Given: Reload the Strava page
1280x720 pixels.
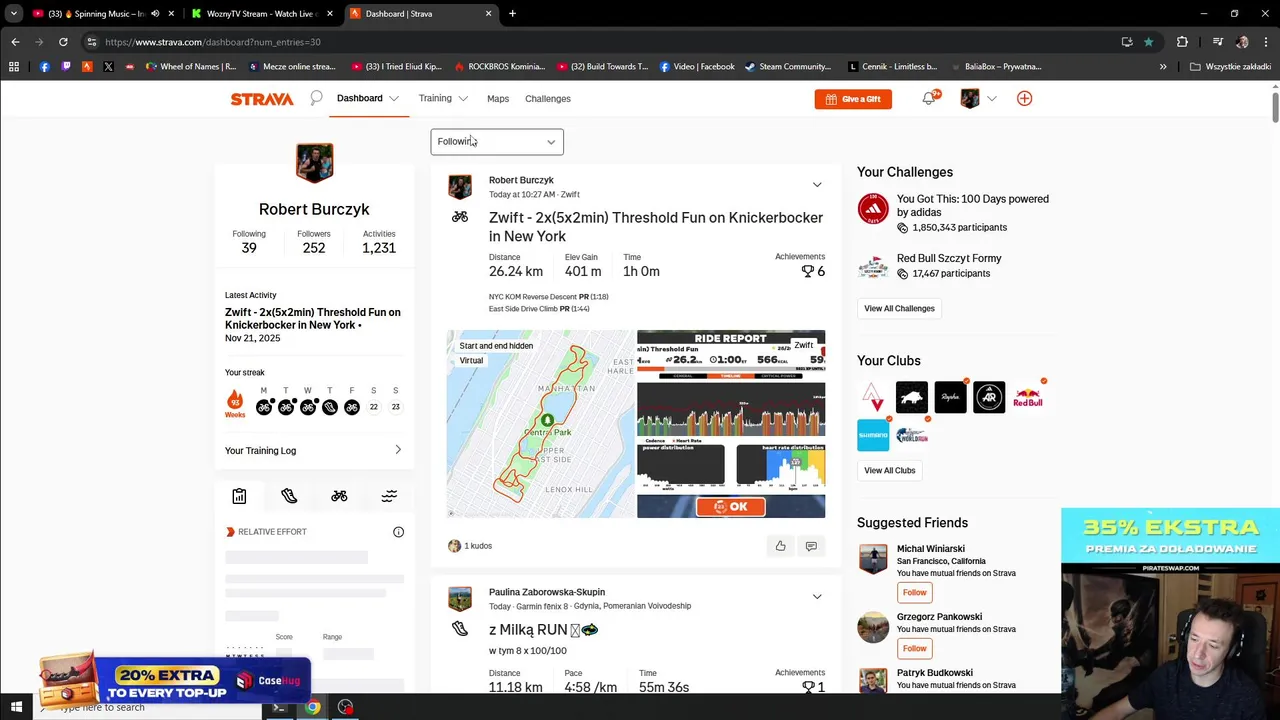Looking at the screenshot, I should tap(63, 42).
